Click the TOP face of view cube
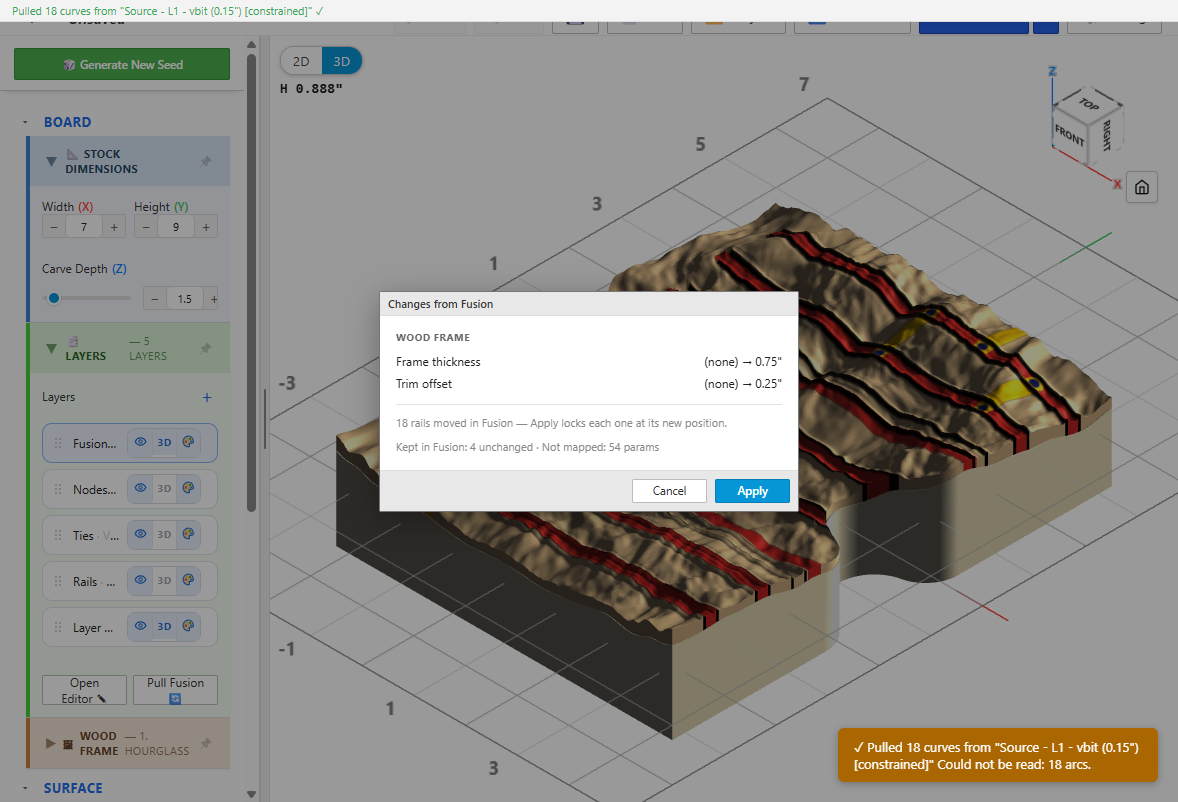 (1089, 104)
